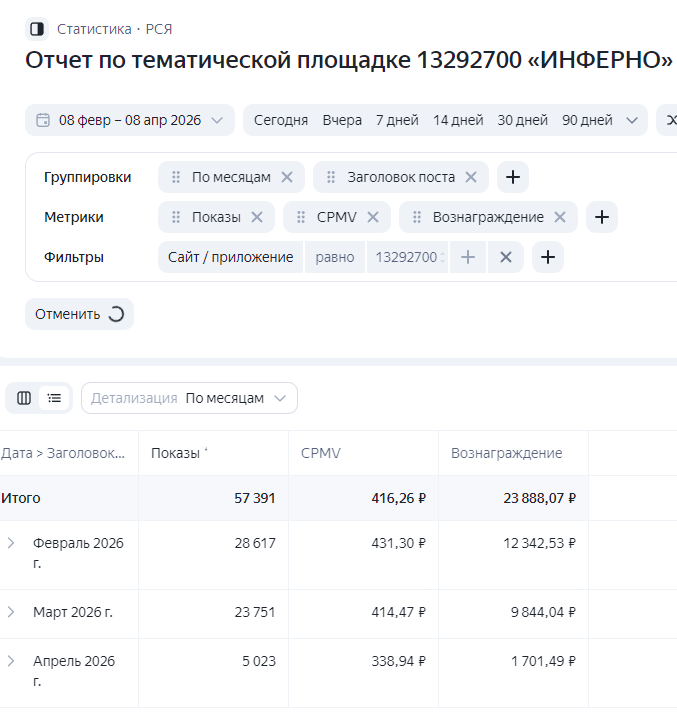The width and height of the screenshot is (677, 719).
Task: Expand more period presets chevron
Action: [x=632, y=120]
